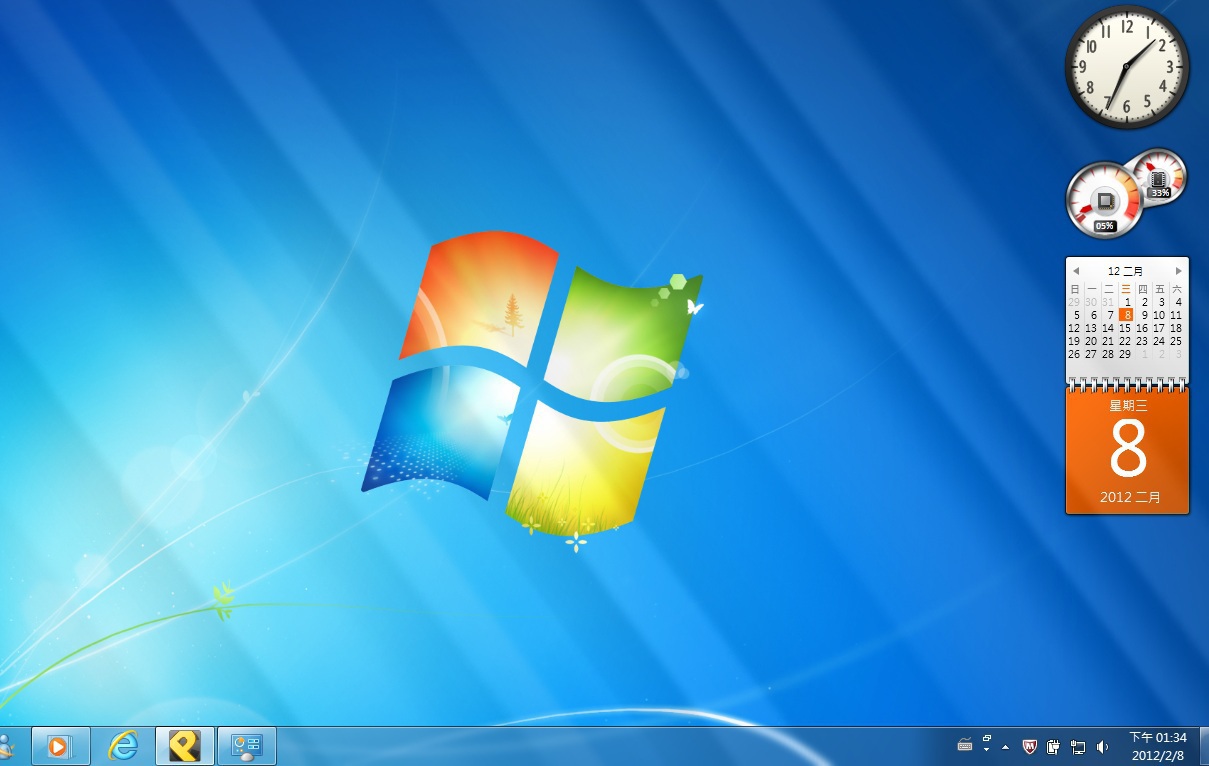Image resolution: width=1209 pixels, height=766 pixels.
Task: Select date 15 in the calendar grid
Action: [1127, 327]
